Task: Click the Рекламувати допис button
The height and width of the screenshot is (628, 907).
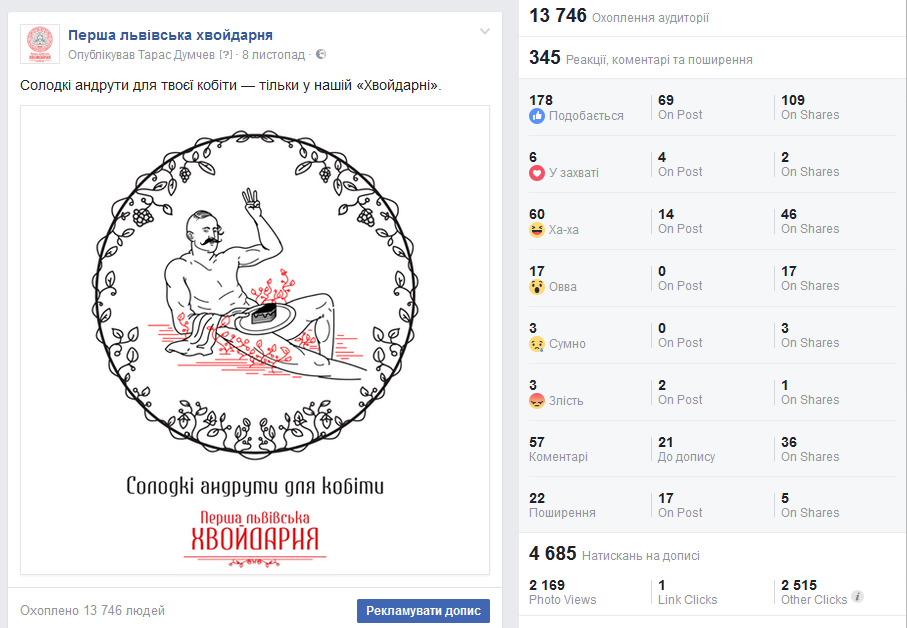Action: pos(423,611)
